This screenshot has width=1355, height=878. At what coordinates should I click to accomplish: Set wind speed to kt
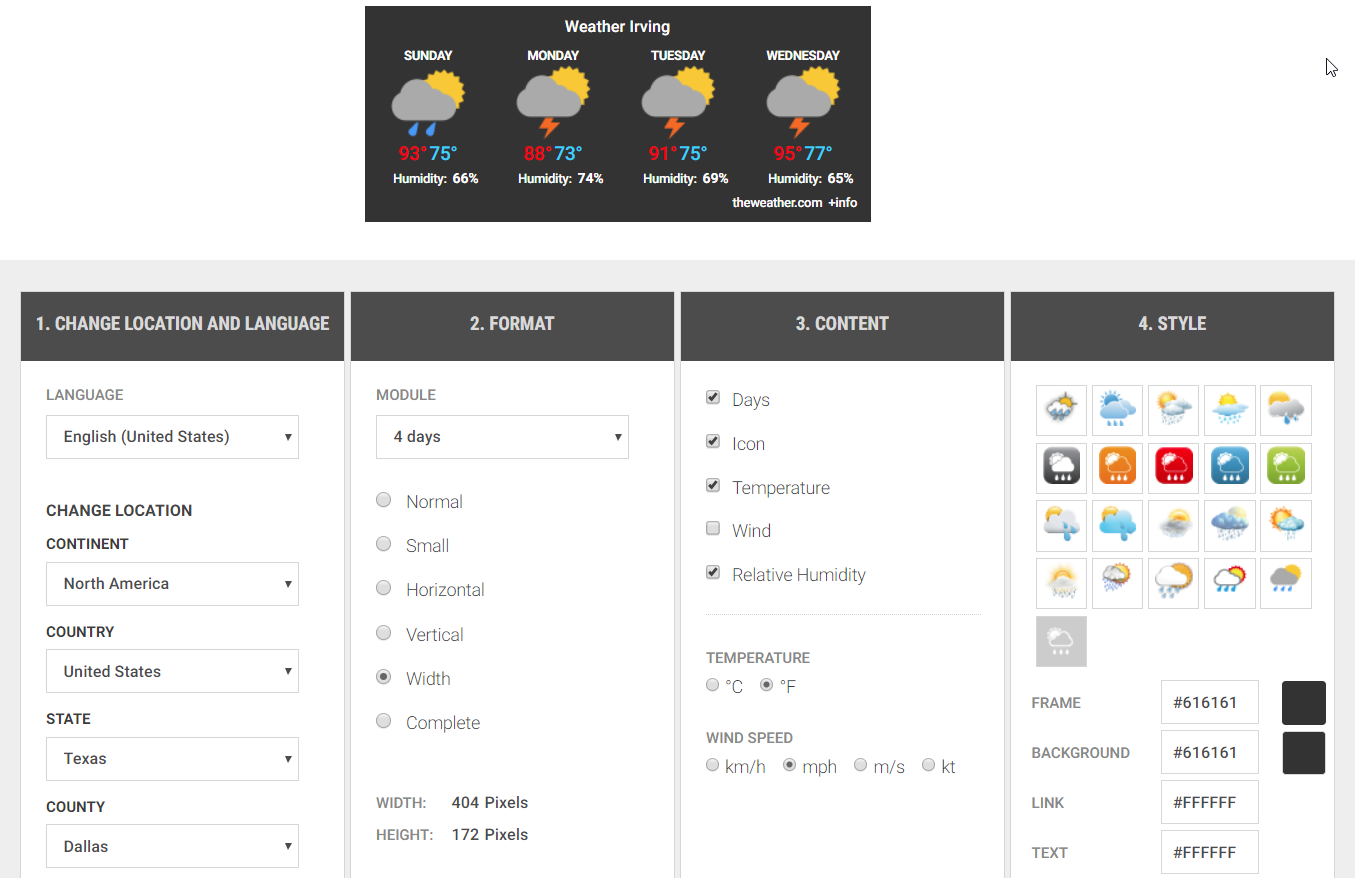(929, 765)
